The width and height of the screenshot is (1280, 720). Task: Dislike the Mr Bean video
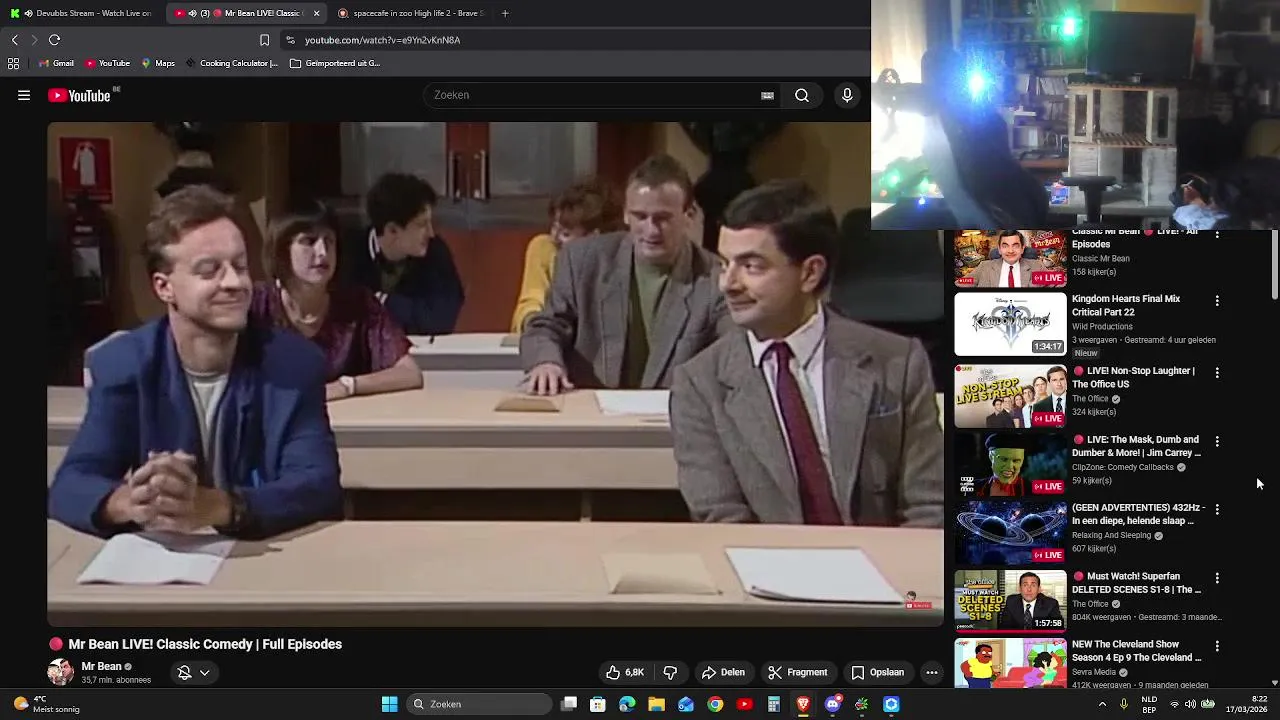tap(670, 672)
